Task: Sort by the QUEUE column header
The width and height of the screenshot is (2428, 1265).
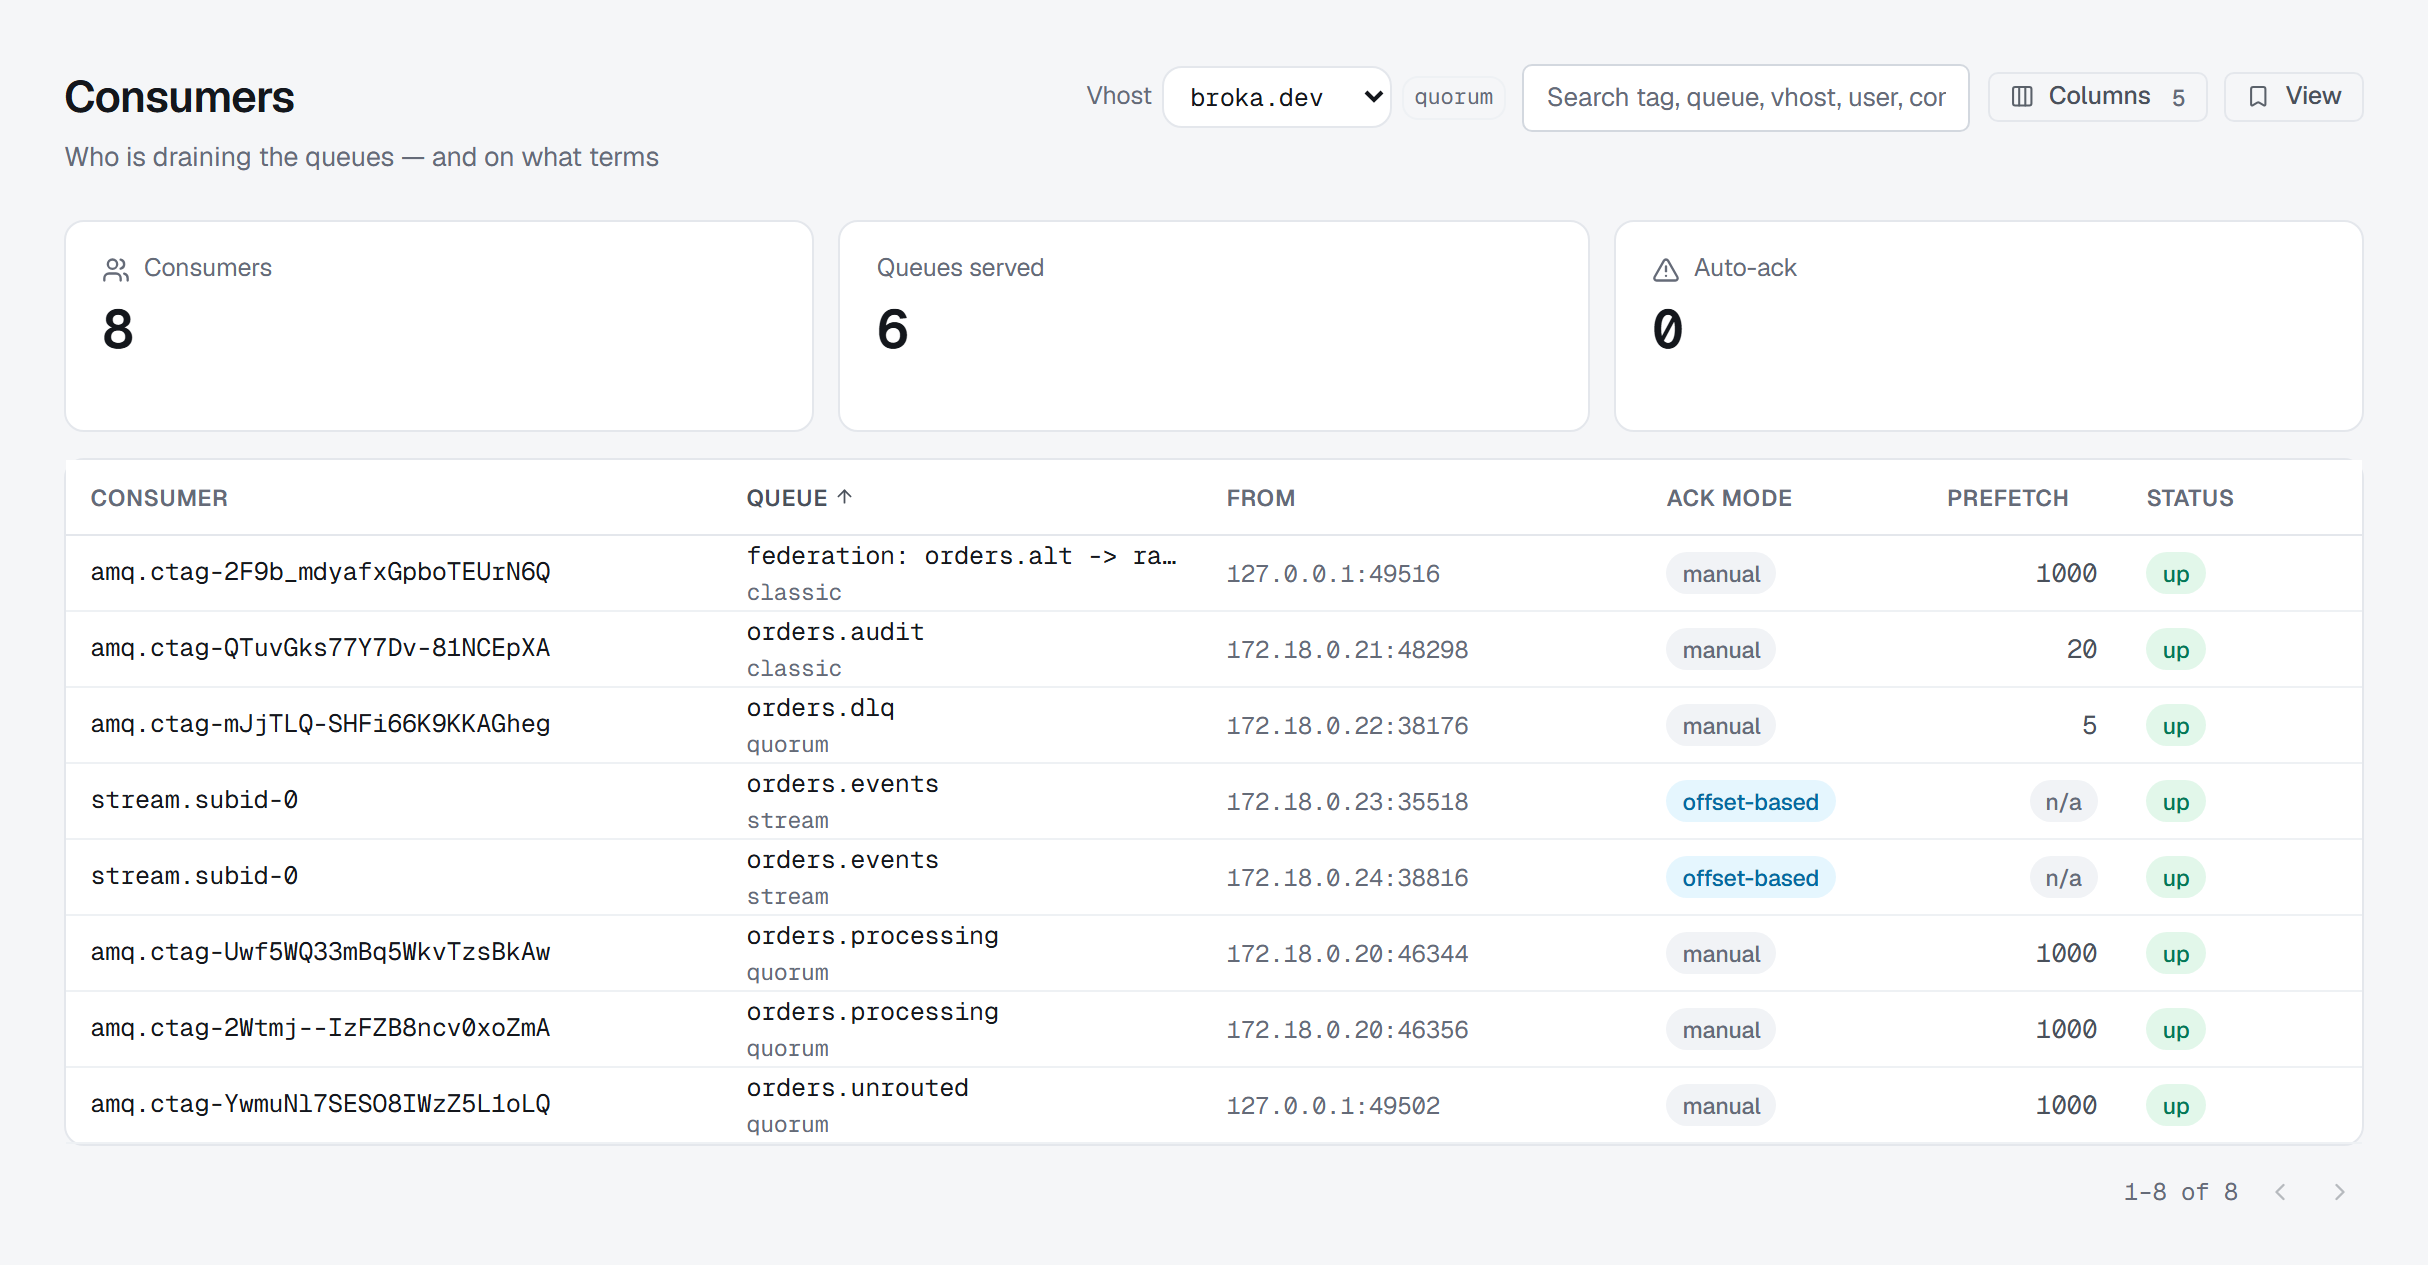Action: click(799, 498)
